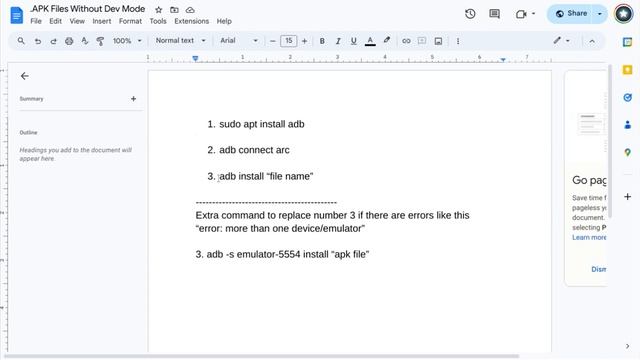The width and height of the screenshot is (640, 360).
Task: Check cloud save status icon
Action: point(190,10)
